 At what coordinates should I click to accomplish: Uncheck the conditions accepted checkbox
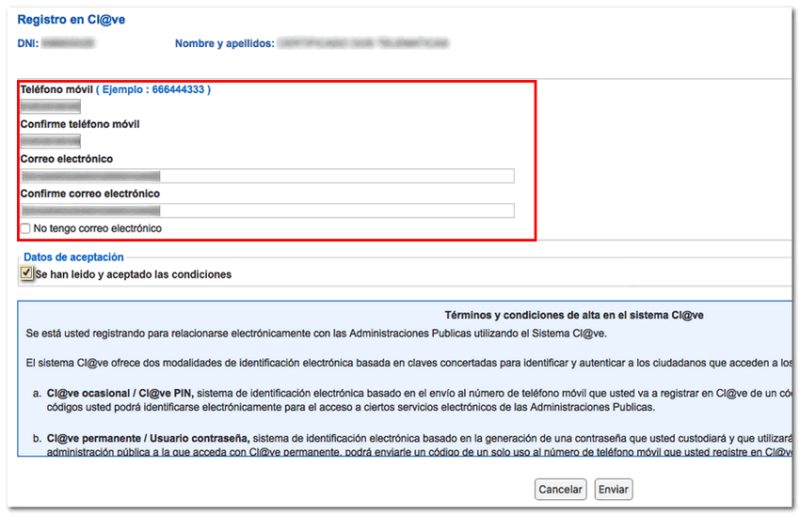pos(27,273)
